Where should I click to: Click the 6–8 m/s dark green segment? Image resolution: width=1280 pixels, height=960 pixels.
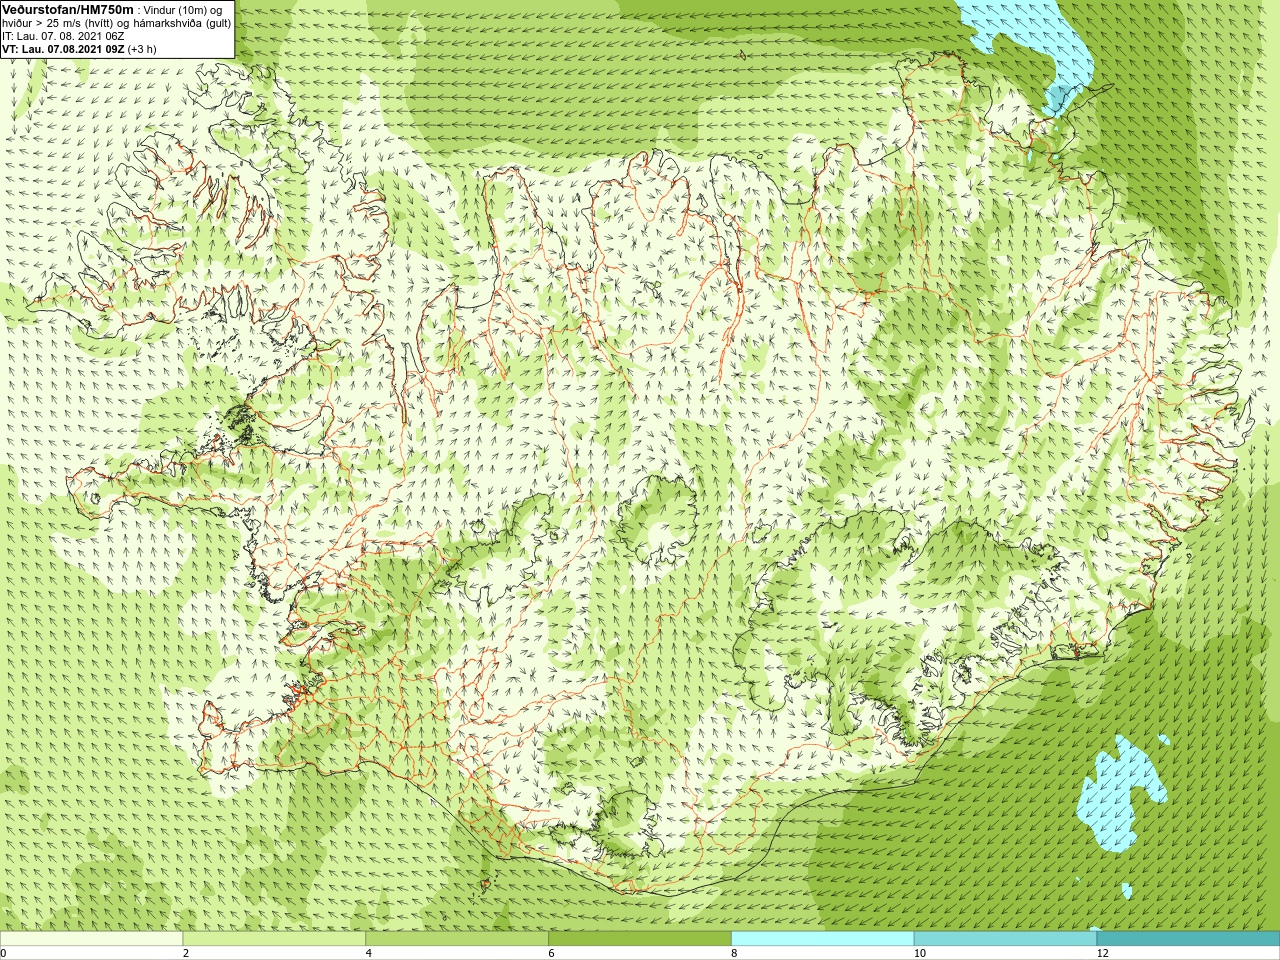click(640, 939)
